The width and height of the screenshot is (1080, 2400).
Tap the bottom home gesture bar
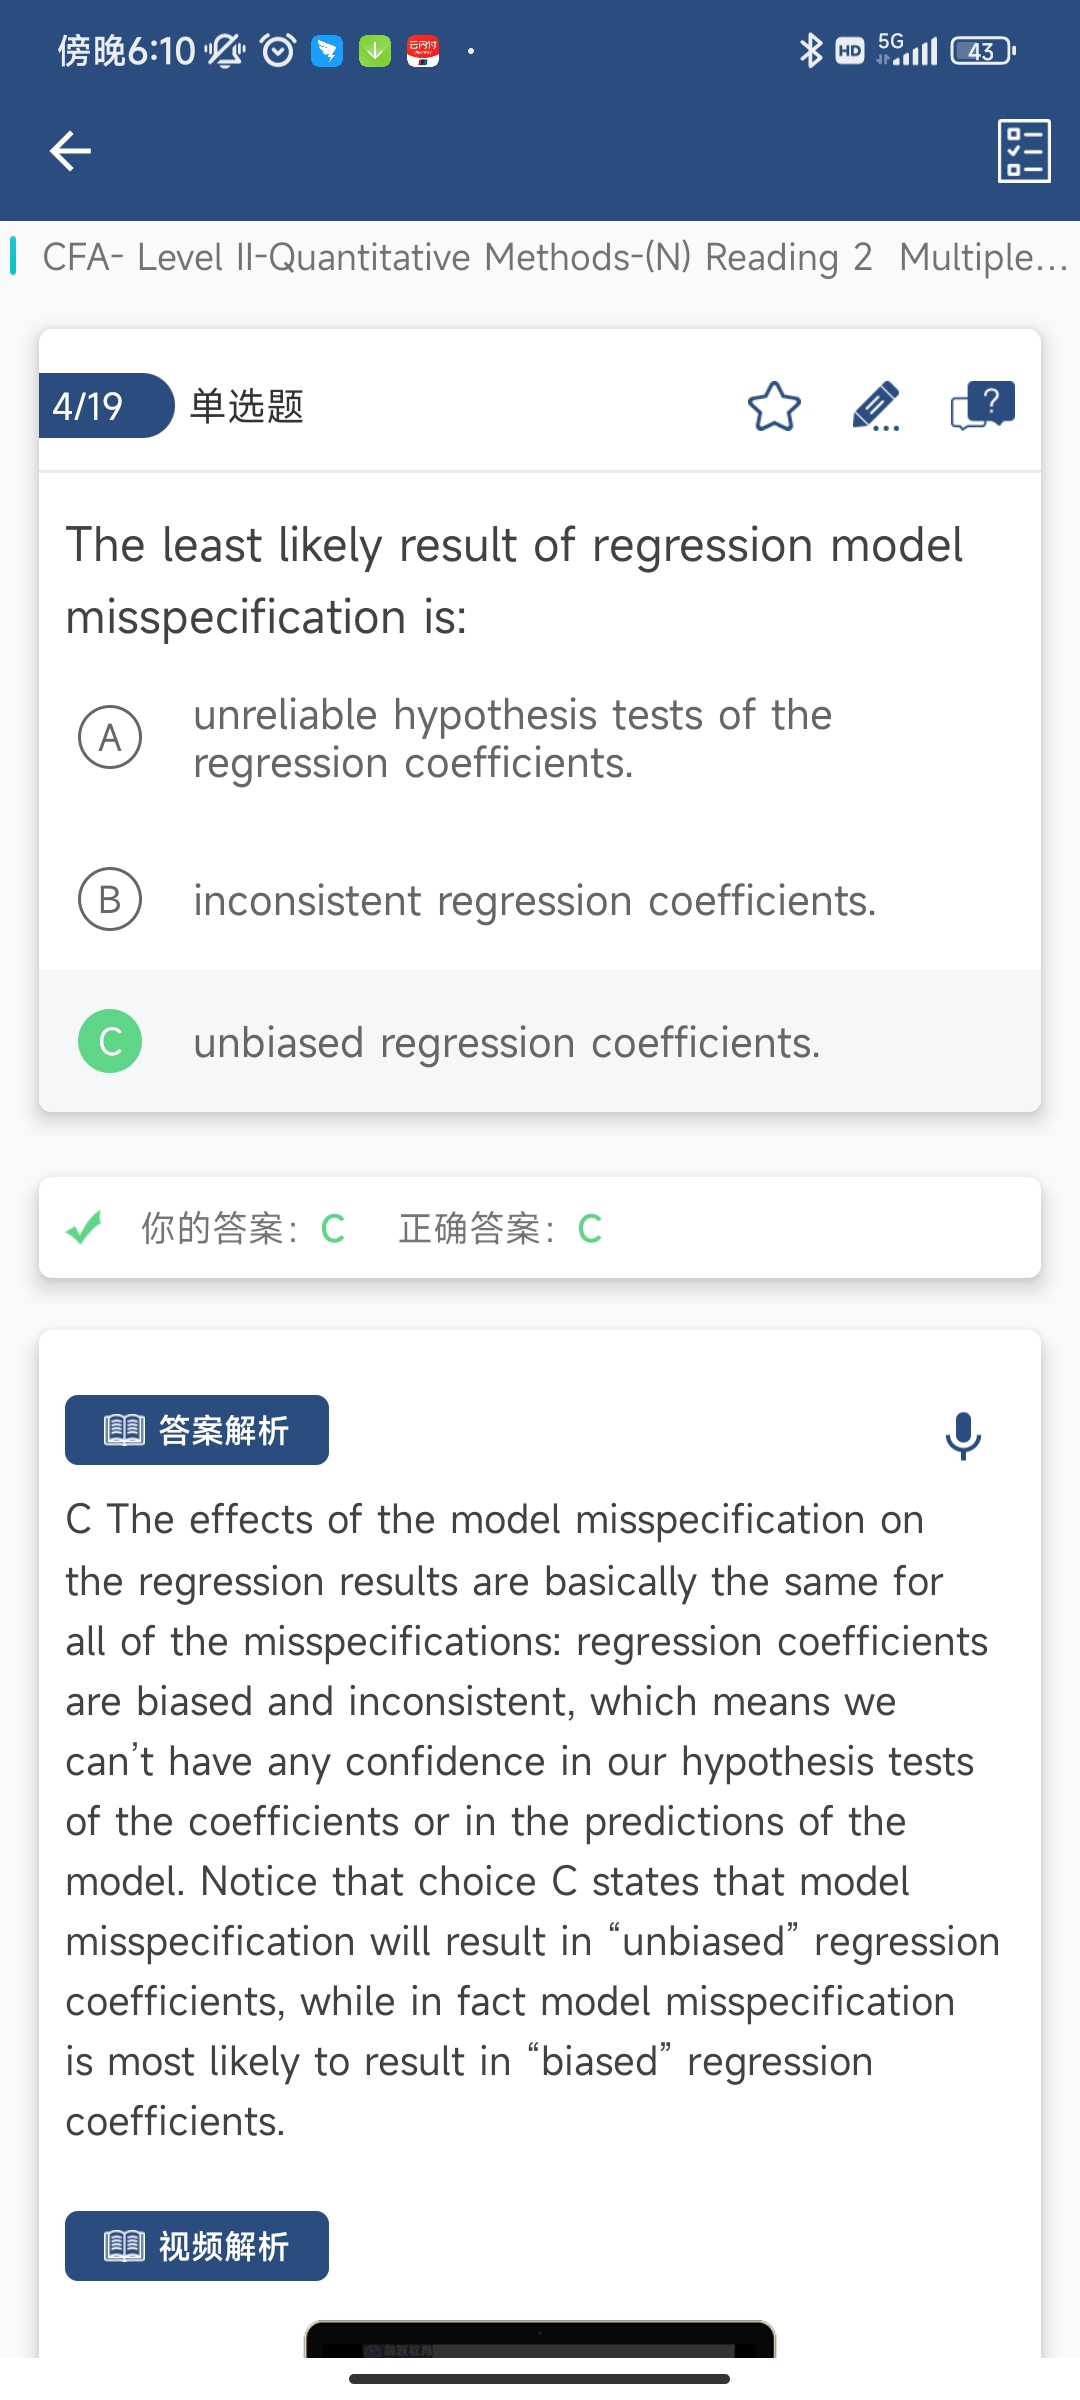(x=540, y=2379)
